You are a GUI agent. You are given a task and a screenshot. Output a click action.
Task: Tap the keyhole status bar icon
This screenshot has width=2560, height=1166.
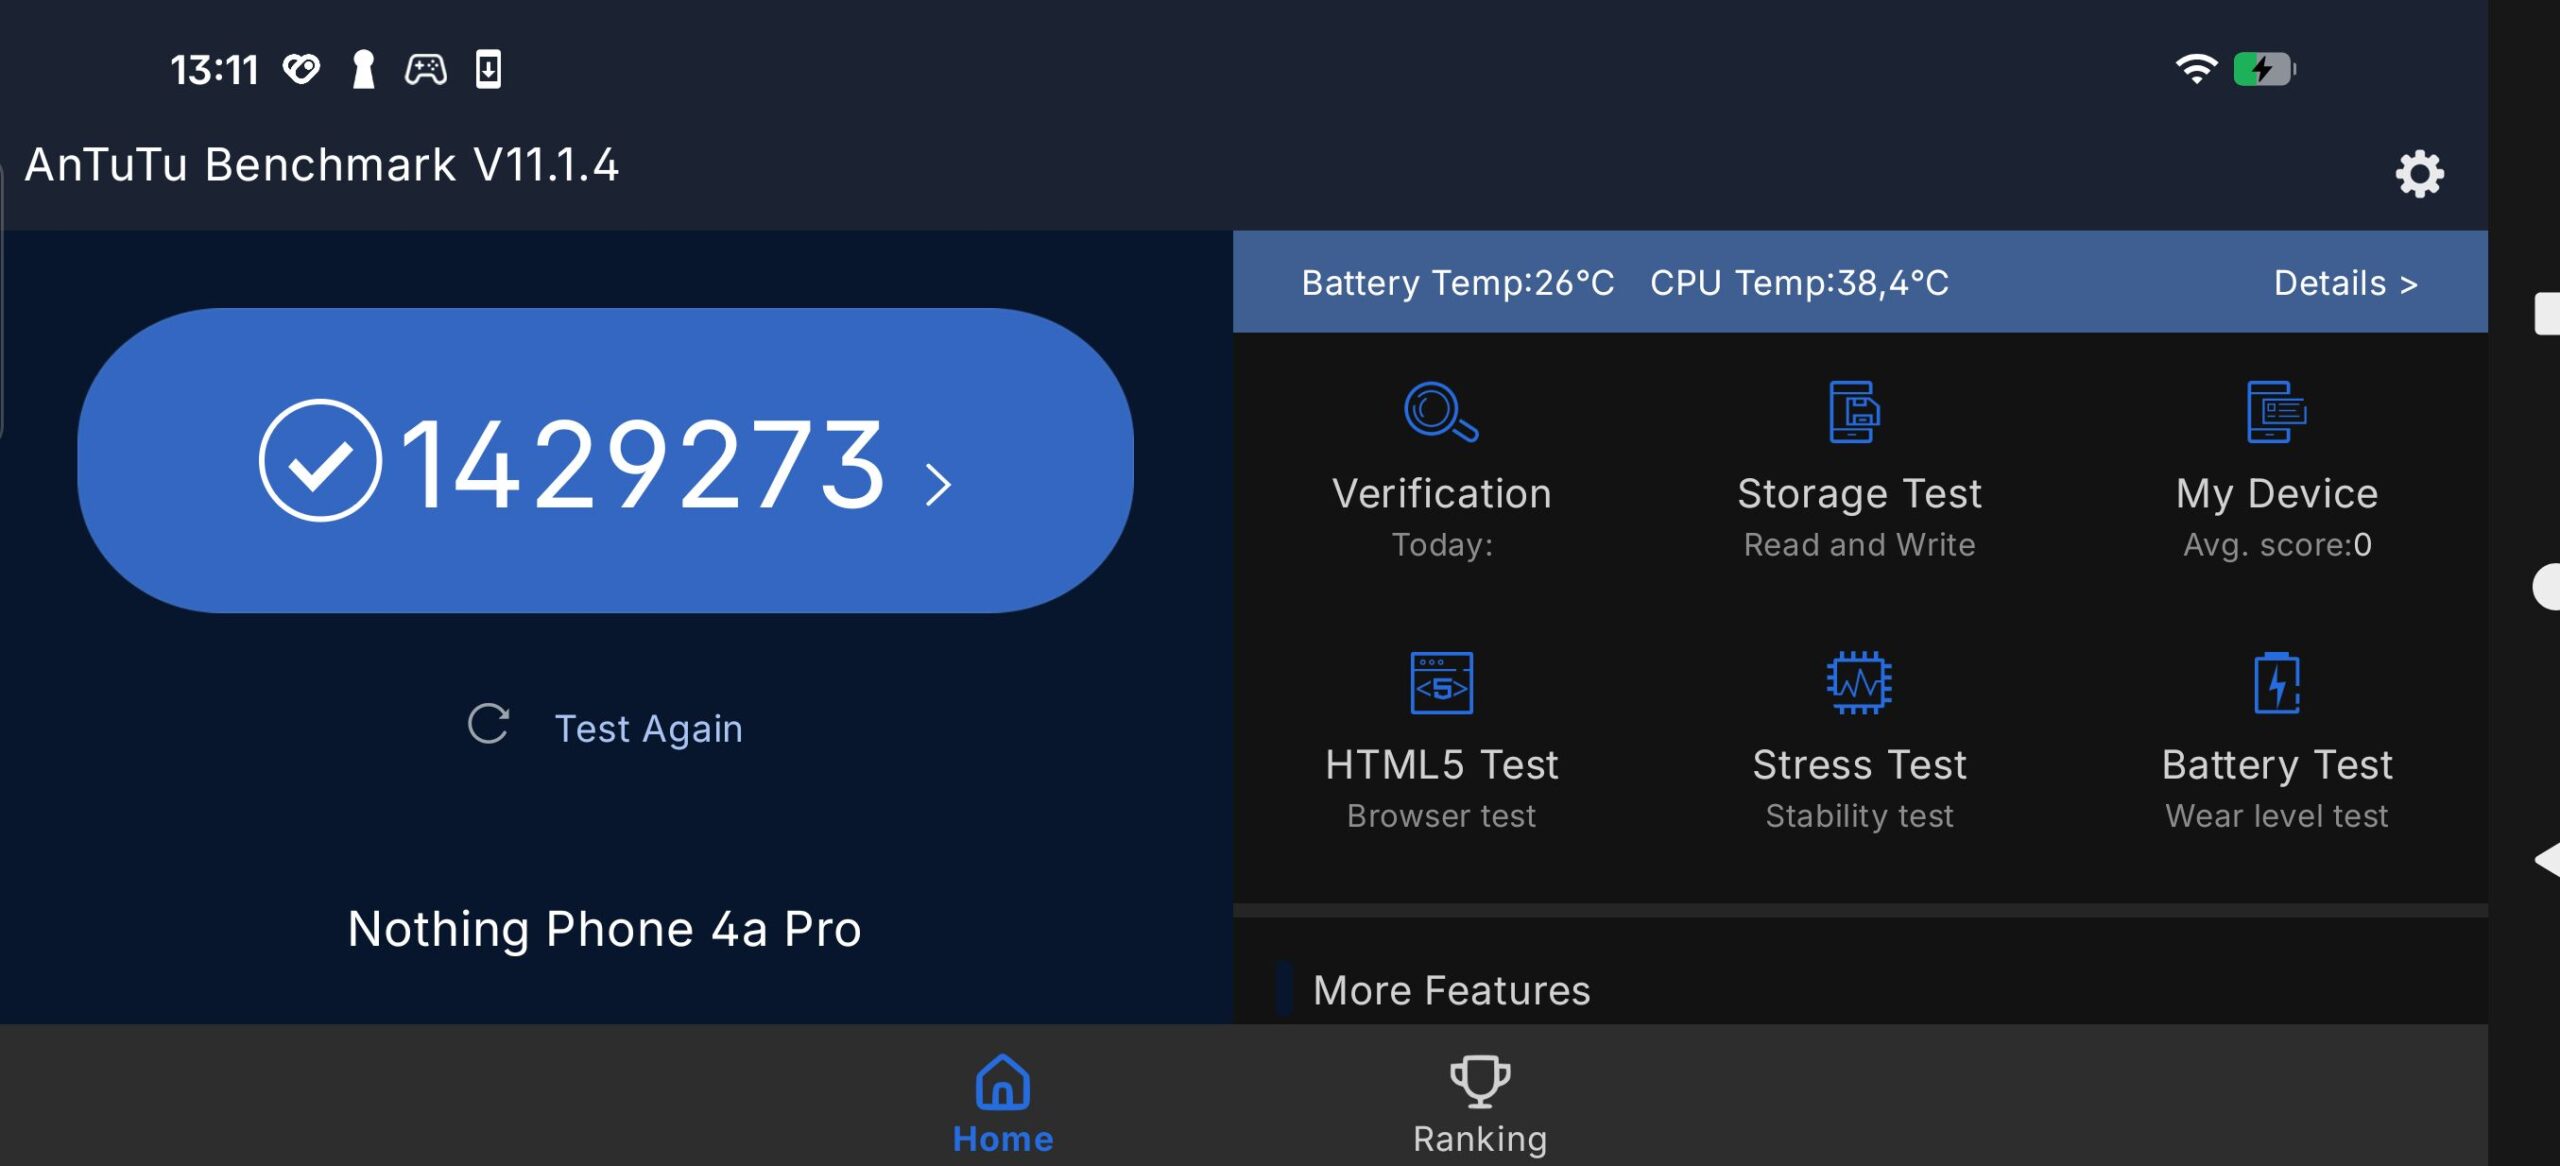[x=363, y=69]
